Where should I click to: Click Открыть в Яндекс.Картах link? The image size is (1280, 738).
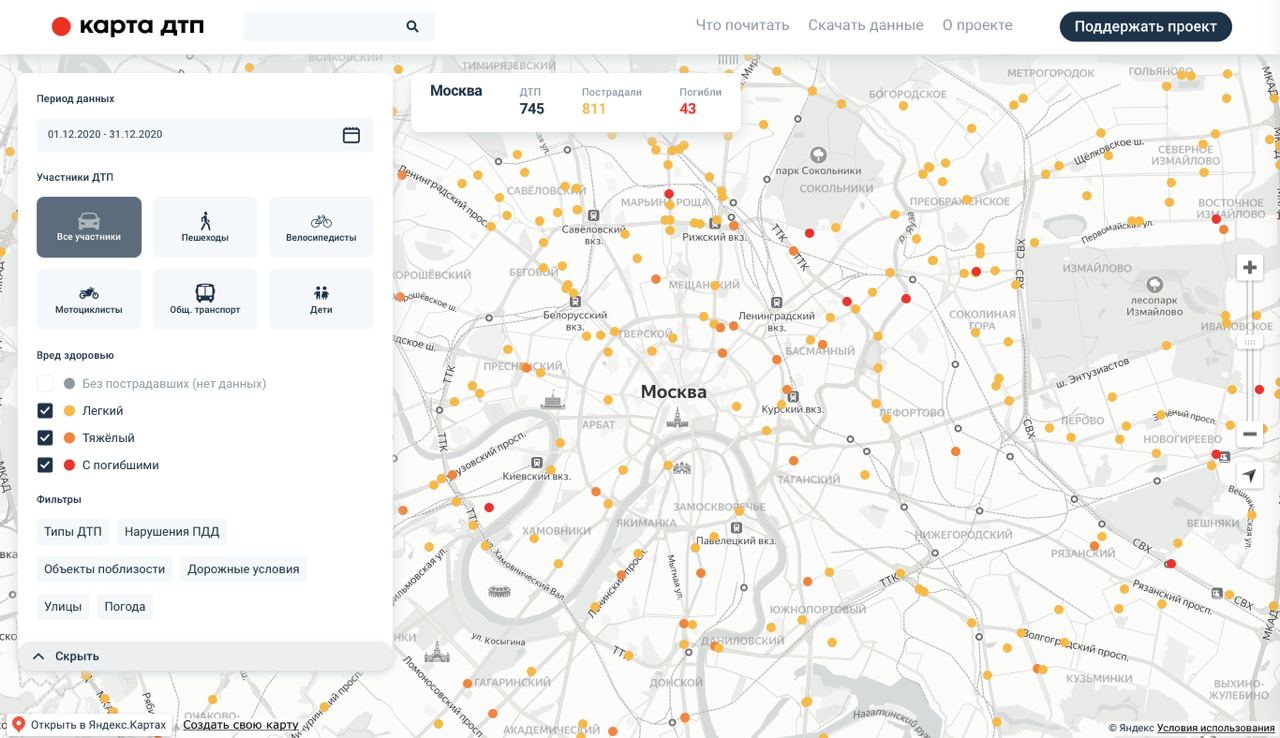coord(98,725)
